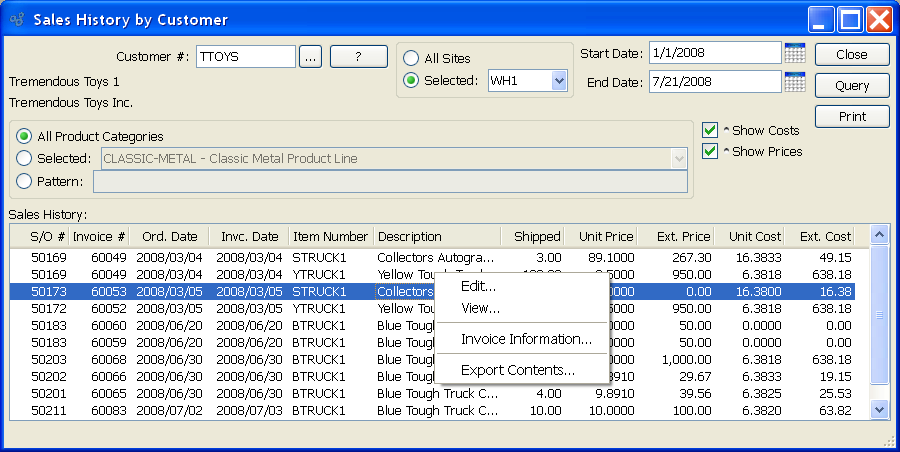Choose the Pattern radio button
900x452 pixels.
point(24,181)
